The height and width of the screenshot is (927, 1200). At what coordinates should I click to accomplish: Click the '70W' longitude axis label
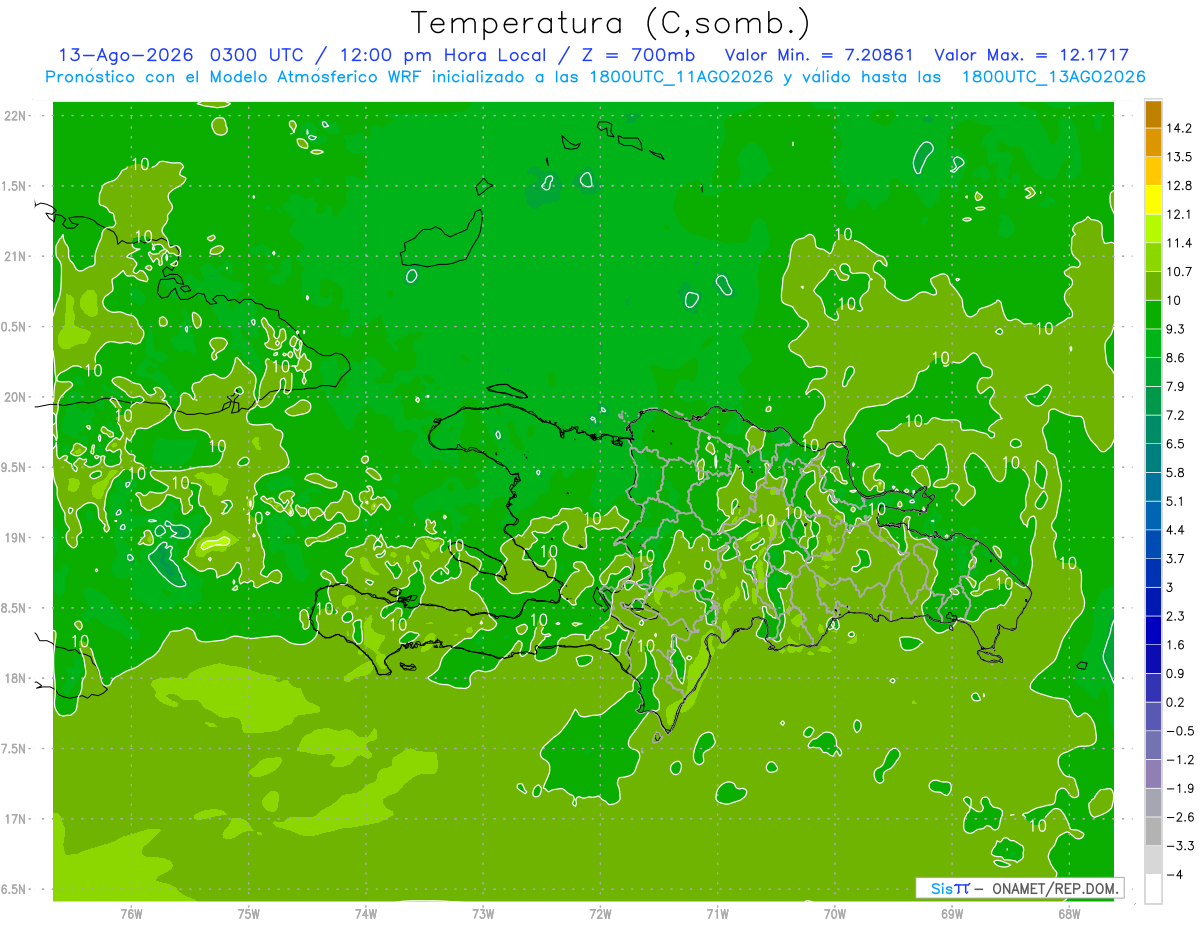[834, 913]
